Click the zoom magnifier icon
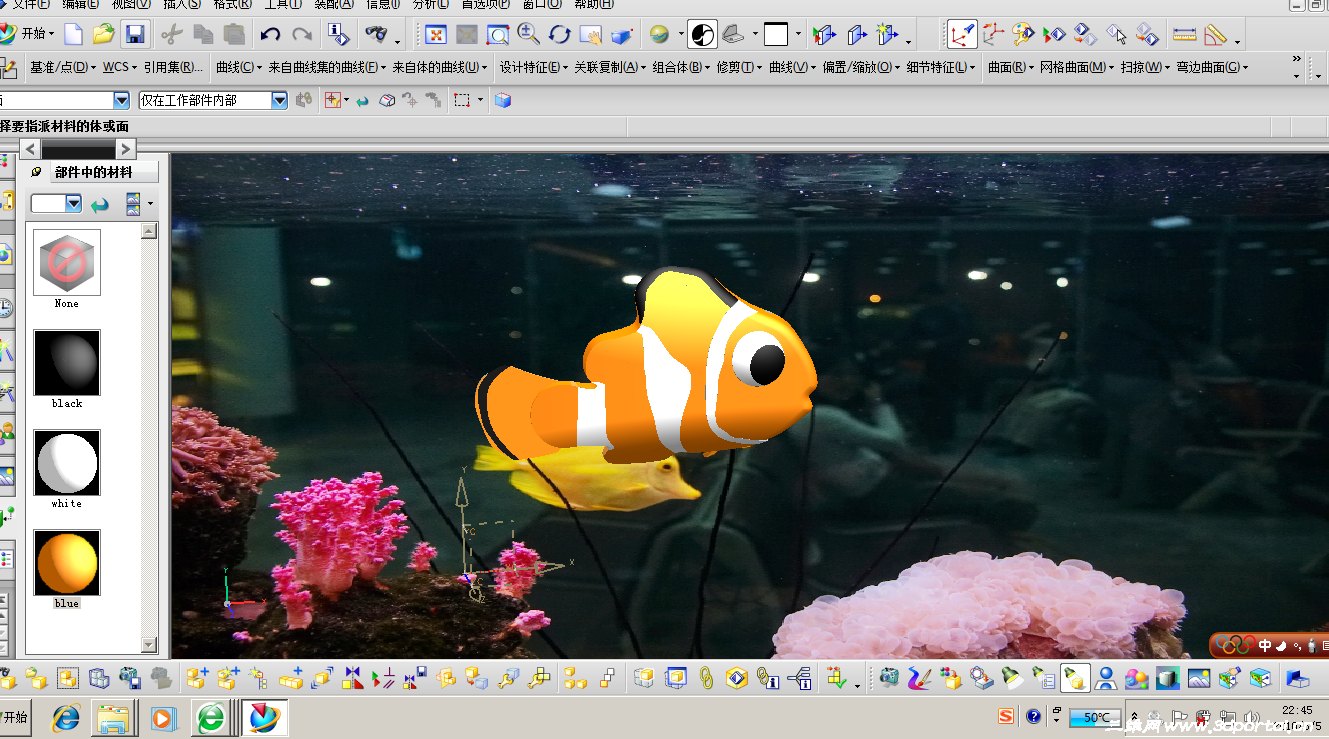 529,35
